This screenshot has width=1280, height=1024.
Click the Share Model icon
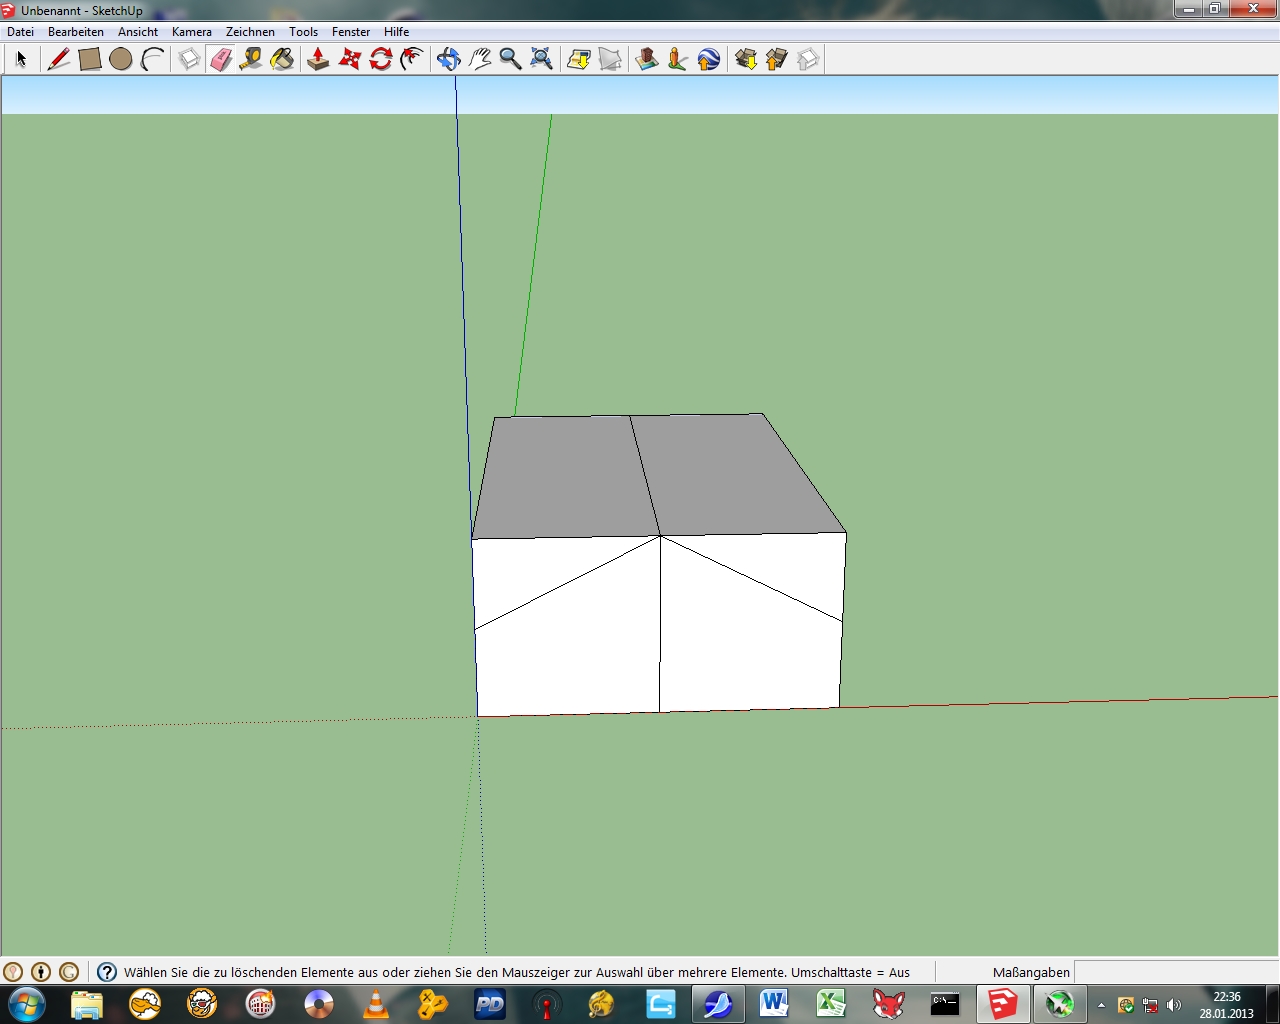776,59
